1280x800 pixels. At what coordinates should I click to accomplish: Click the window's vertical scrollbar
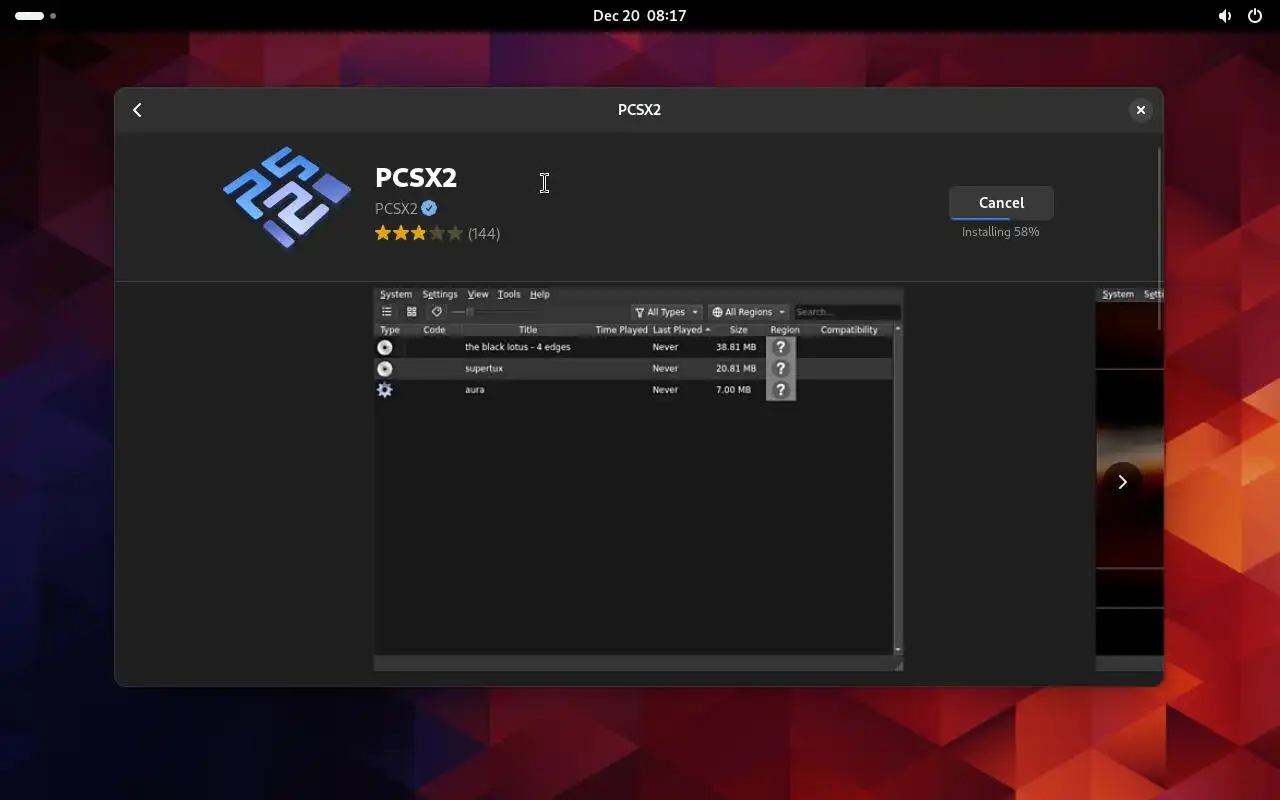click(1159, 238)
